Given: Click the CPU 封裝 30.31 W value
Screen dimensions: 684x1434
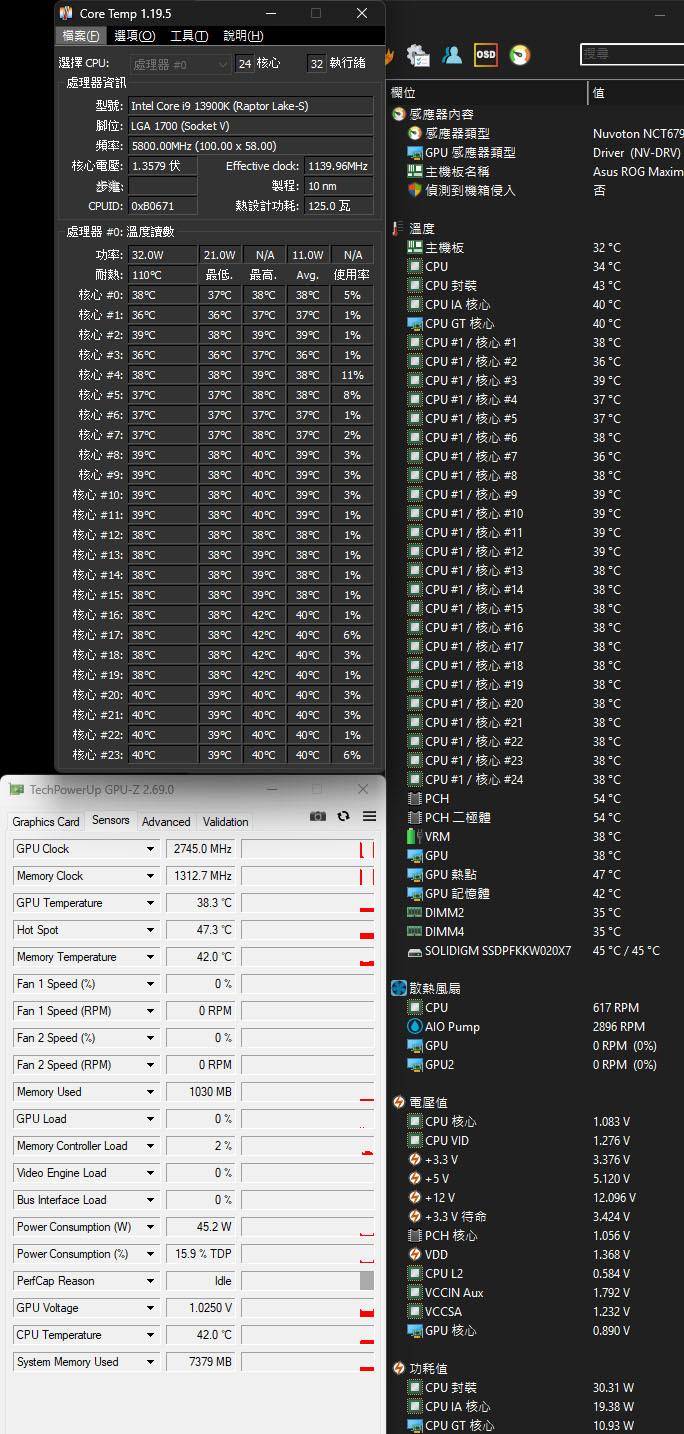Looking at the screenshot, I should (x=613, y=1387).
